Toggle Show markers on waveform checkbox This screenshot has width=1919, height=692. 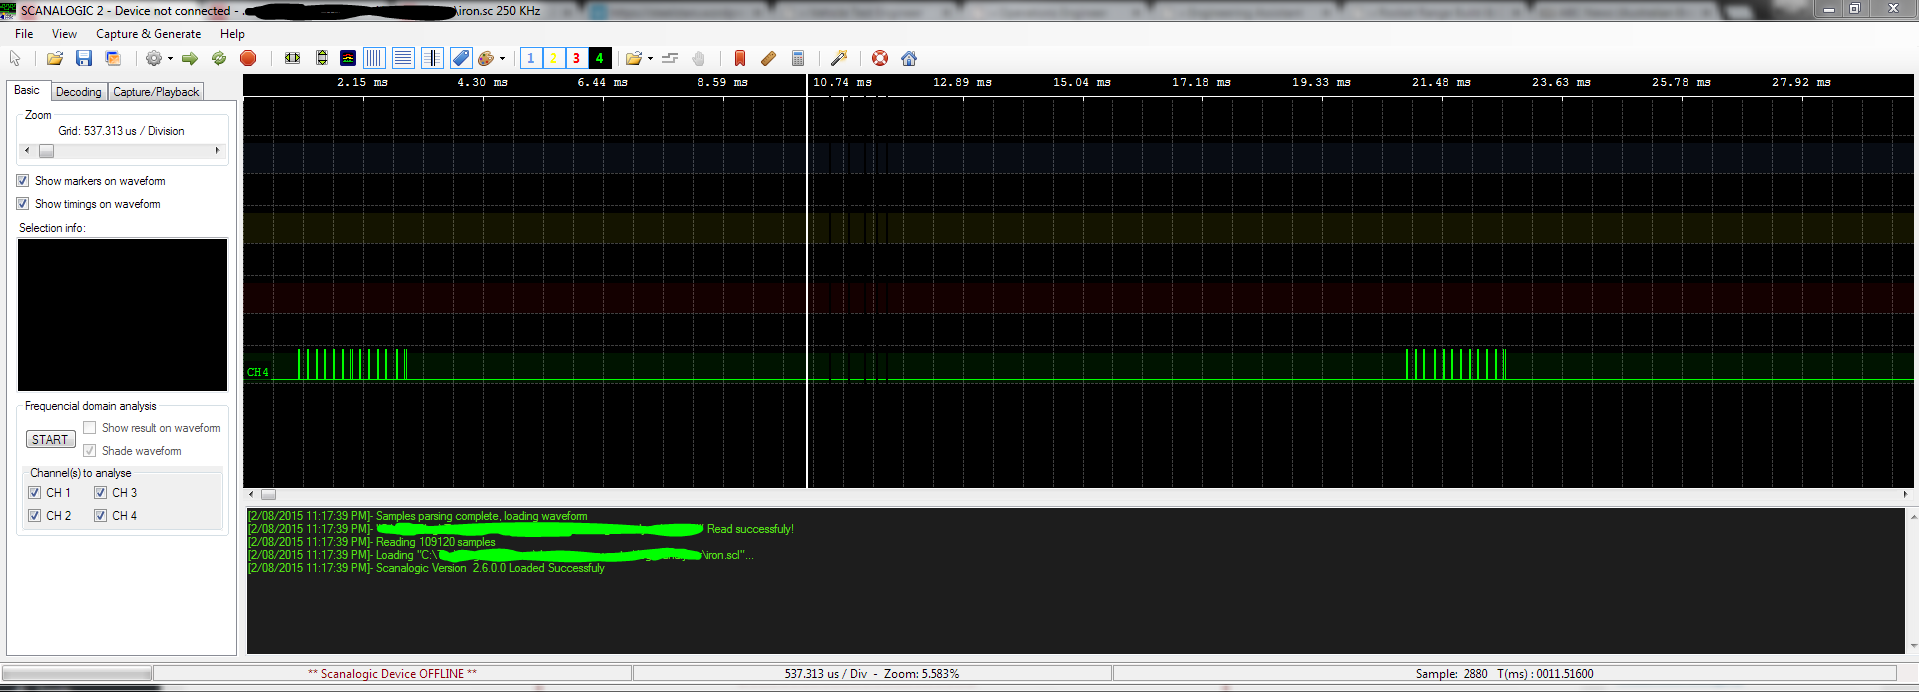click(x=23, y=181)
